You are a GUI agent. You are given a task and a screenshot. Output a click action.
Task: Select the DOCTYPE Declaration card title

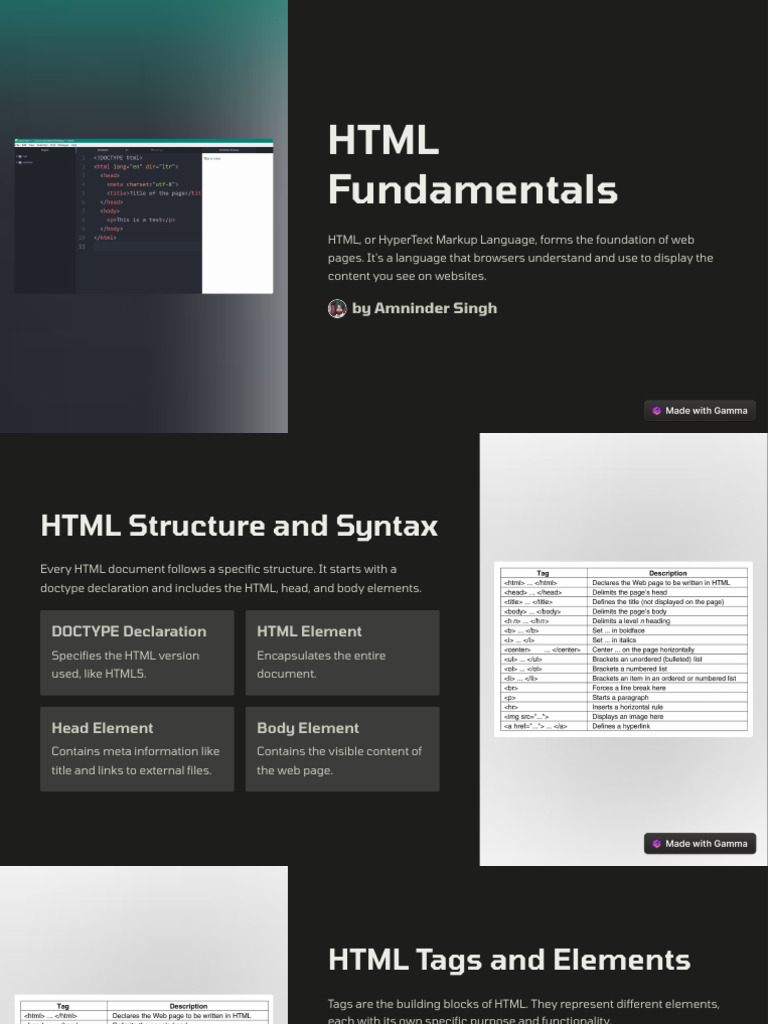[129, 632]
